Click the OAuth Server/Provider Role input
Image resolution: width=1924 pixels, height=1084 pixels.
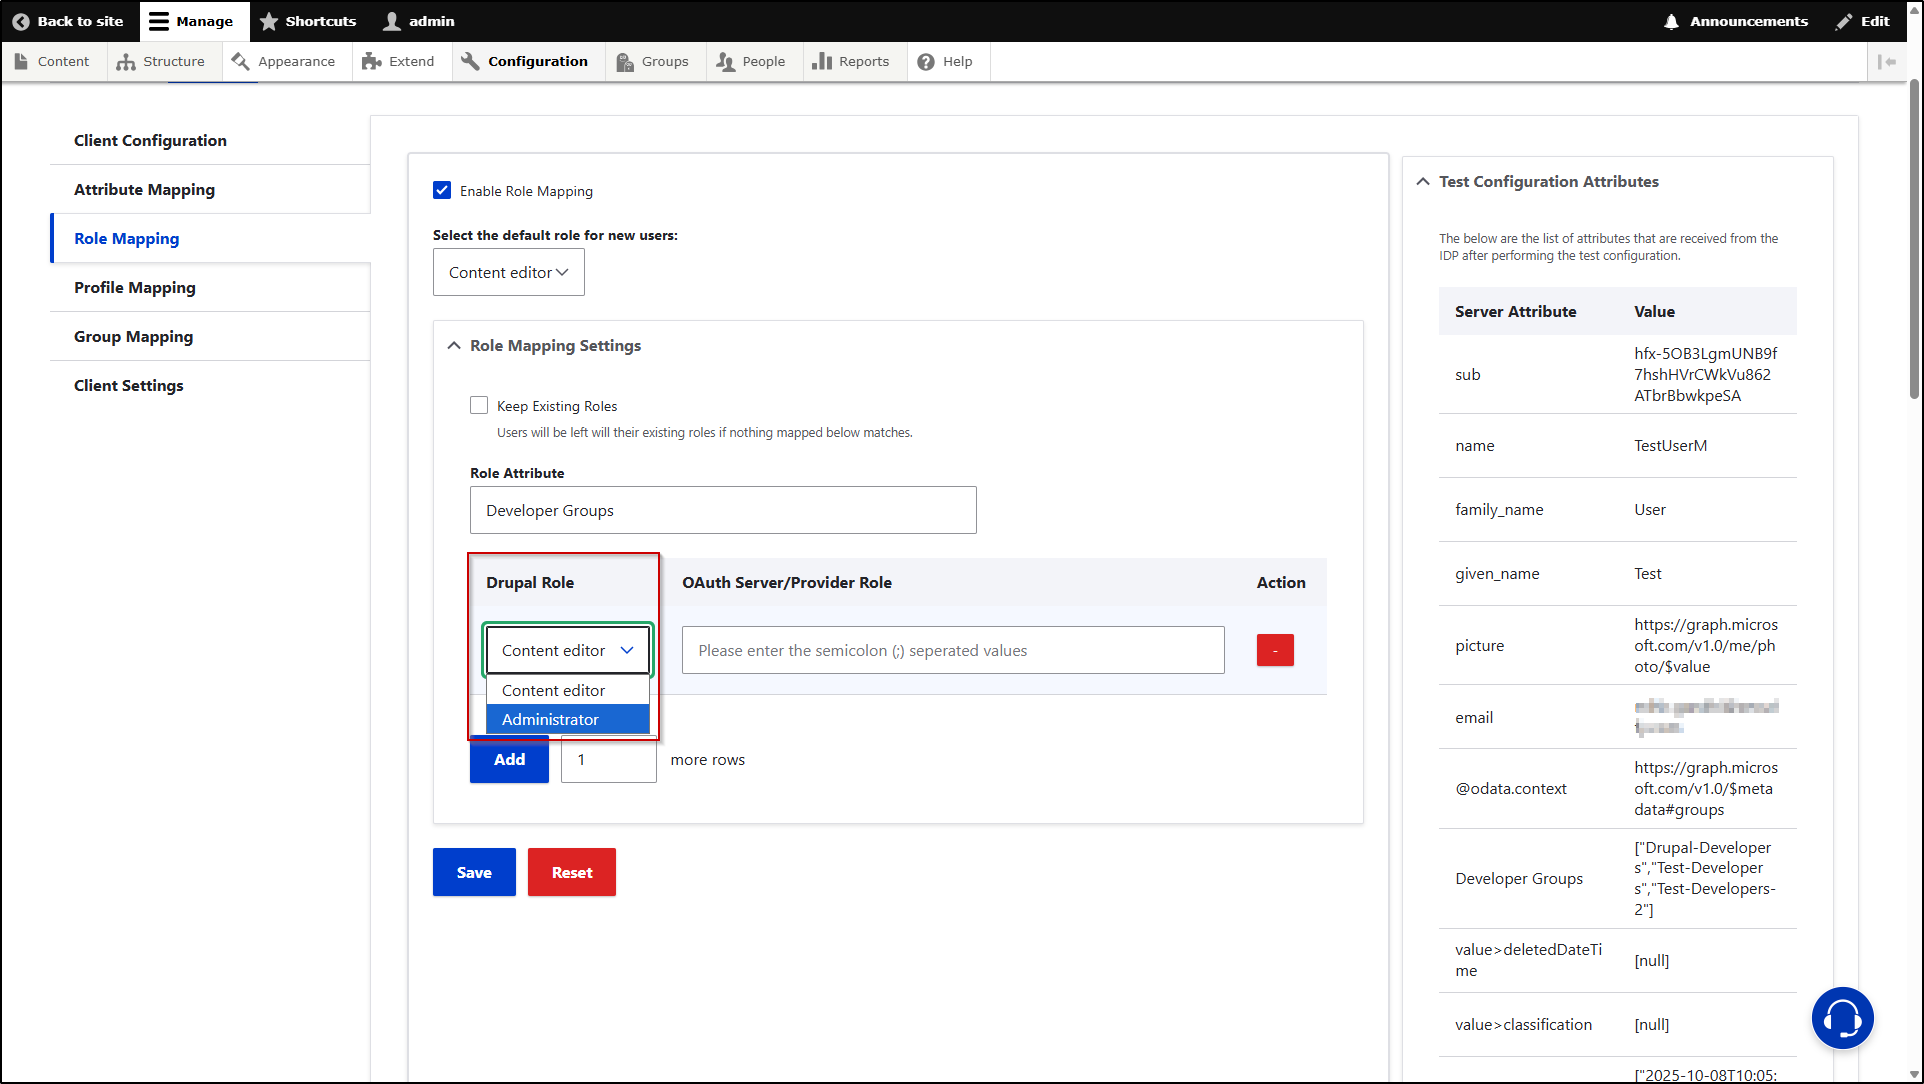tap(953, 650)
